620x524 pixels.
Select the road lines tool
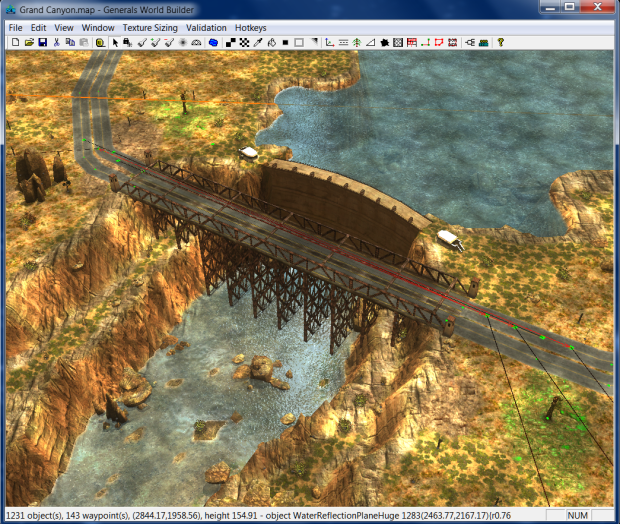tap(343, 42)
